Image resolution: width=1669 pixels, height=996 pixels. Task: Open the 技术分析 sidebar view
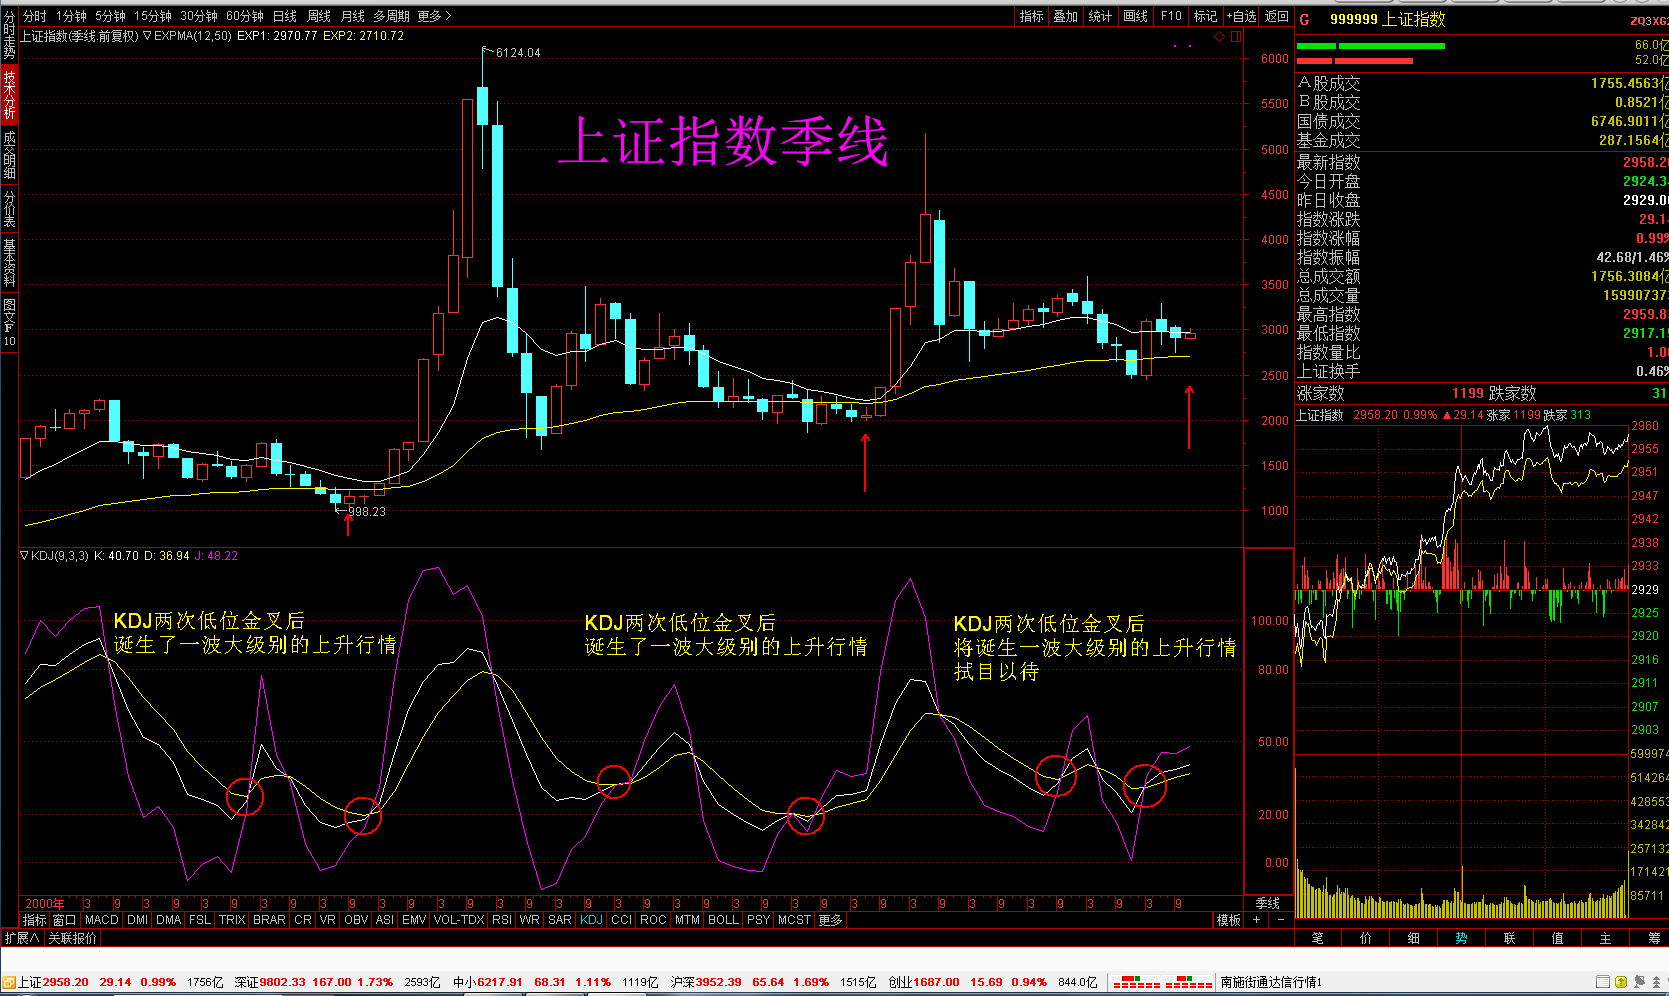pos(9,94)
